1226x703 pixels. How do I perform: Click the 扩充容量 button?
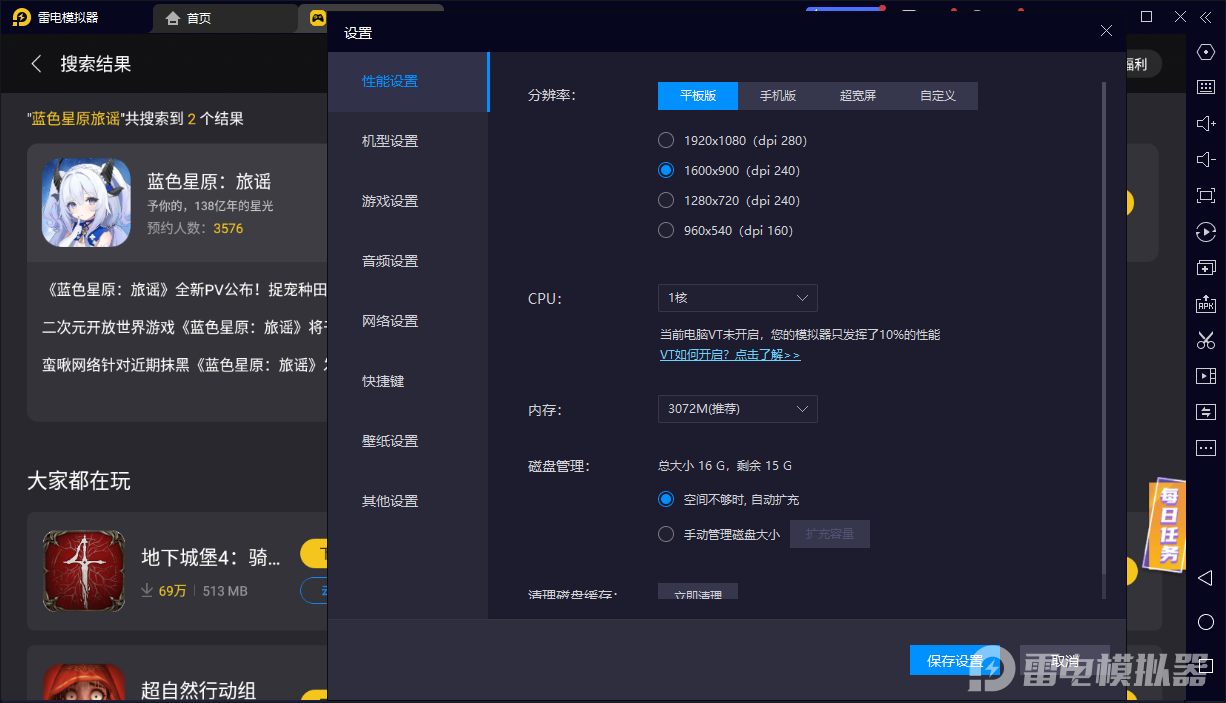point(830,534)
